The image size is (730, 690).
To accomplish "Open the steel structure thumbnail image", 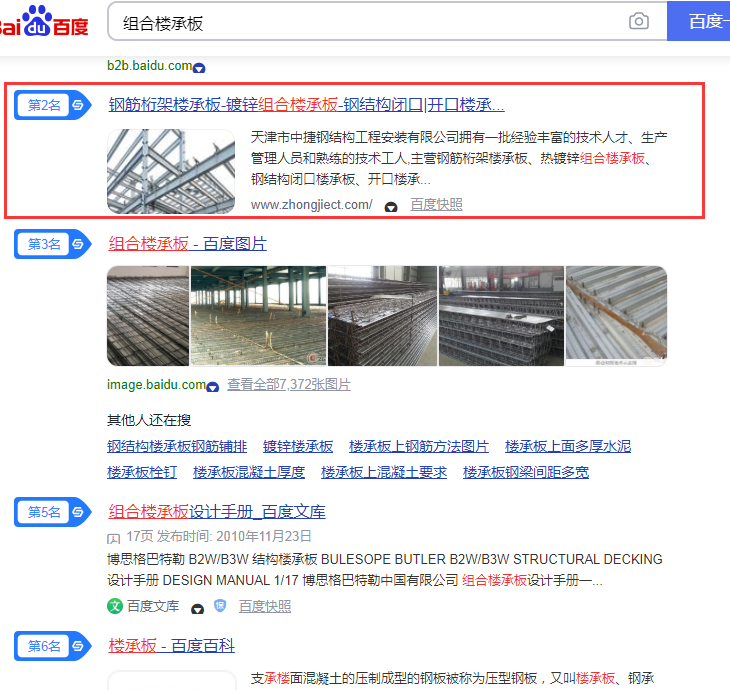I will pyautogui.click(x=171, y=171).
